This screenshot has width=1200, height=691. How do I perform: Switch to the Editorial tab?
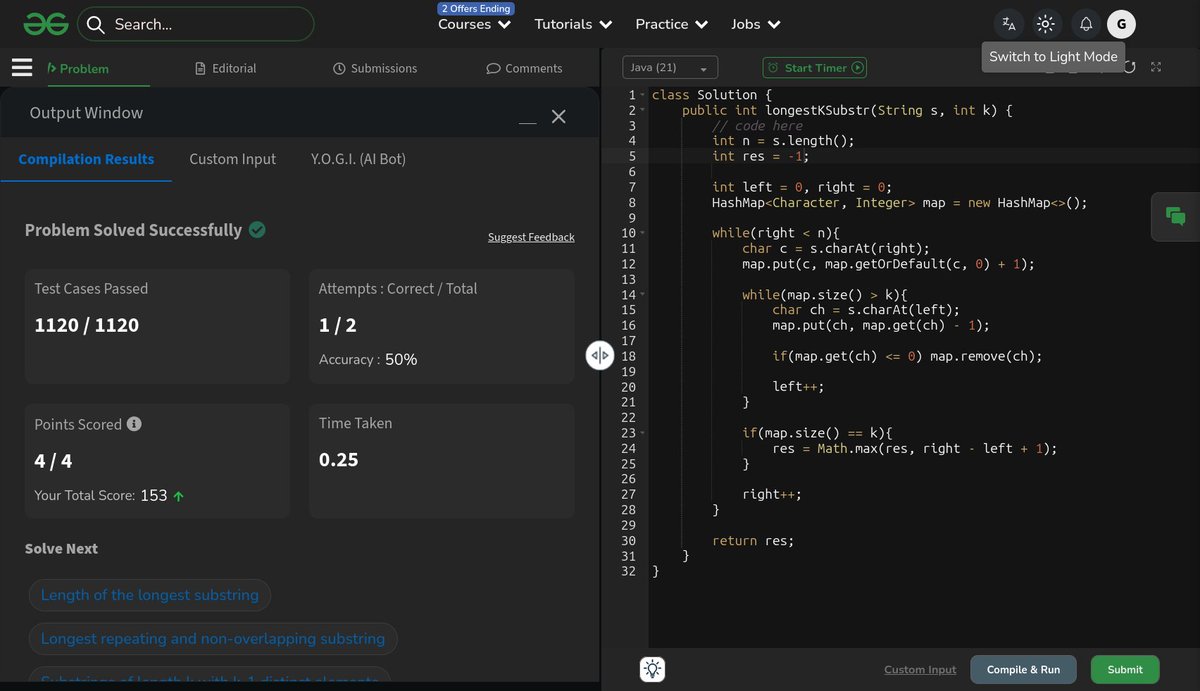[226, 68]
